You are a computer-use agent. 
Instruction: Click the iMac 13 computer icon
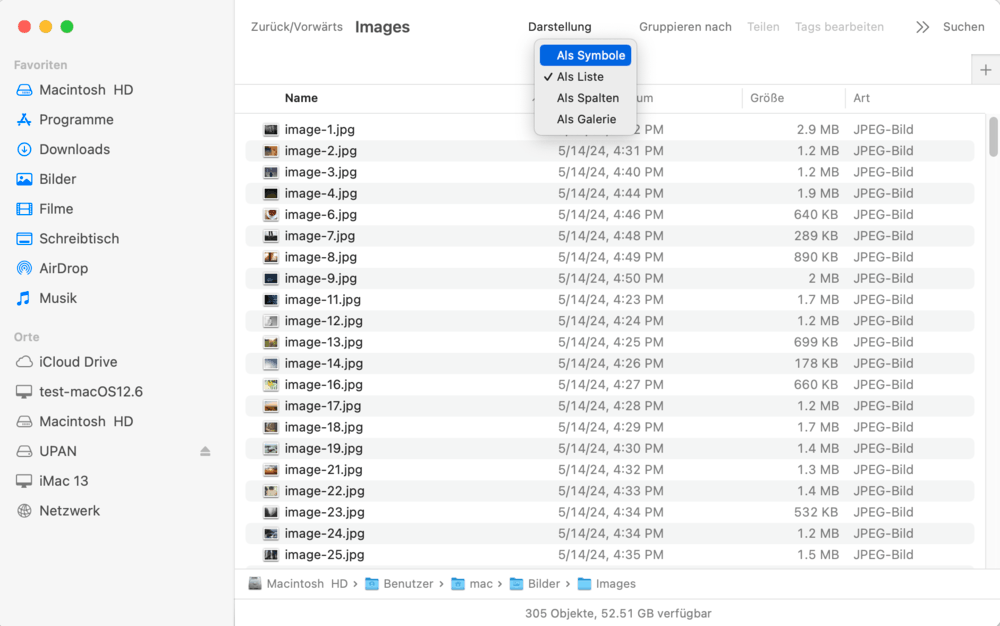click(x=24, y=481)
